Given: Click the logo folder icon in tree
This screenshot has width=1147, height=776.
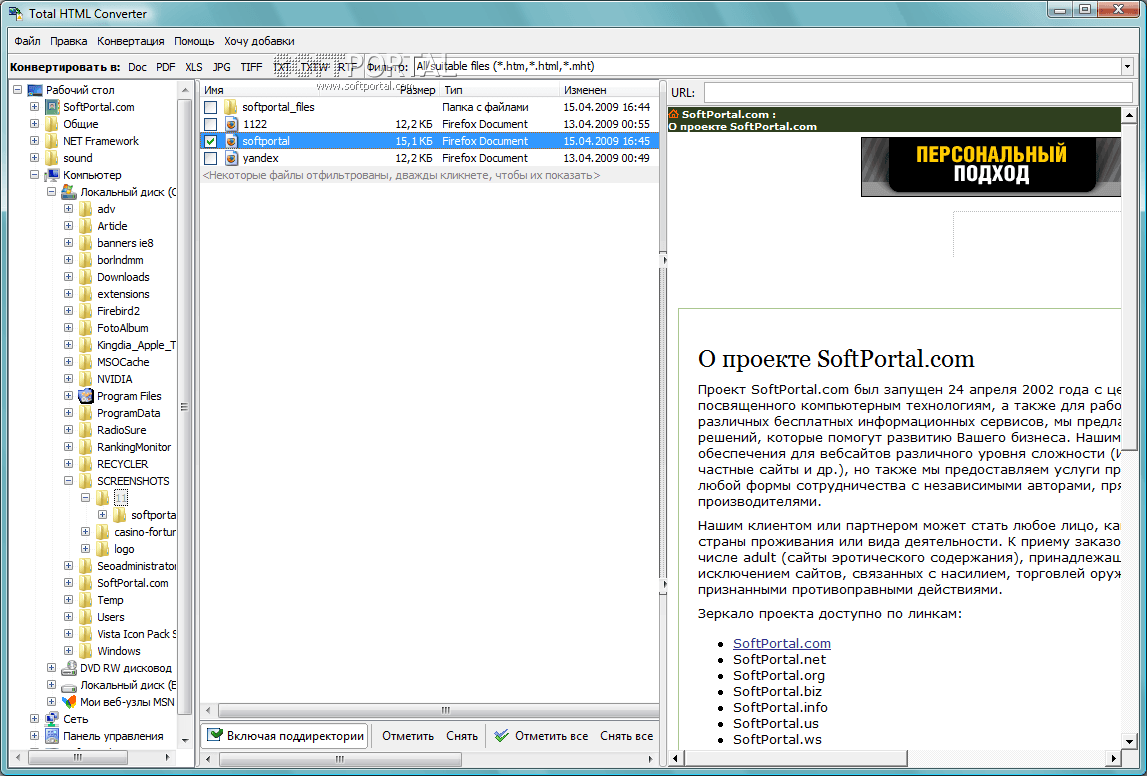Looking at the screenshot, I should (102, 549).
